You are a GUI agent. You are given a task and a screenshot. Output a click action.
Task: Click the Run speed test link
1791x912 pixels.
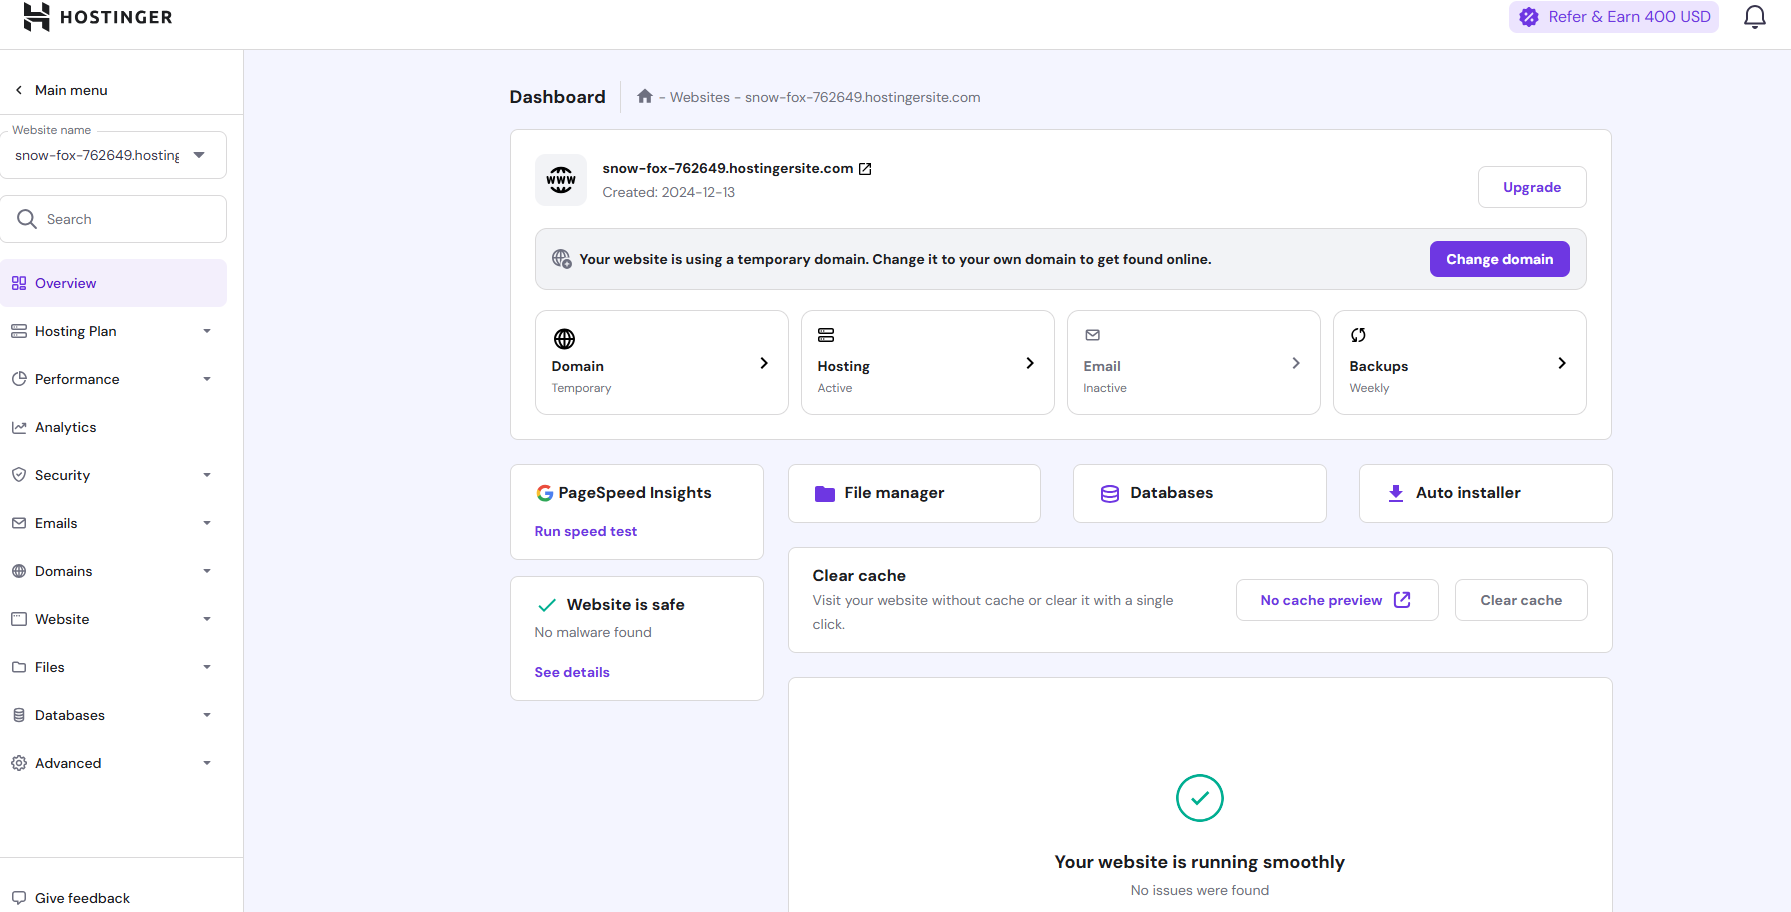point(585,531)
